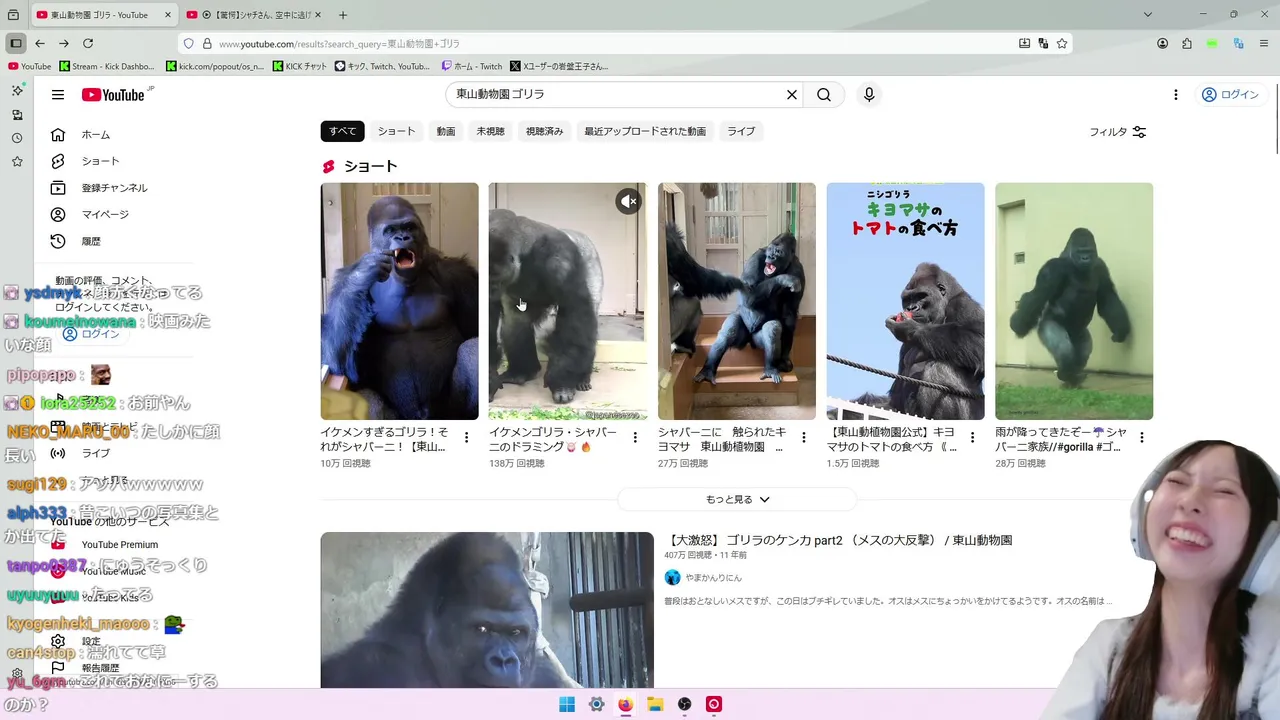
Task: Mute the イケメンゴリラ・シャバーニ short preview
Action: tap(628, 201)
